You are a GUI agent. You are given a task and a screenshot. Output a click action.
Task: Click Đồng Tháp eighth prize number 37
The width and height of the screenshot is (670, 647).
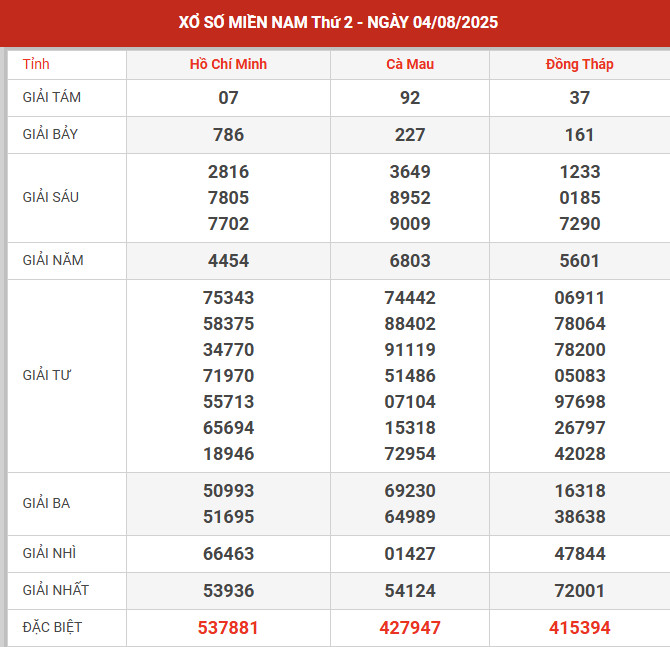point(580,98)
